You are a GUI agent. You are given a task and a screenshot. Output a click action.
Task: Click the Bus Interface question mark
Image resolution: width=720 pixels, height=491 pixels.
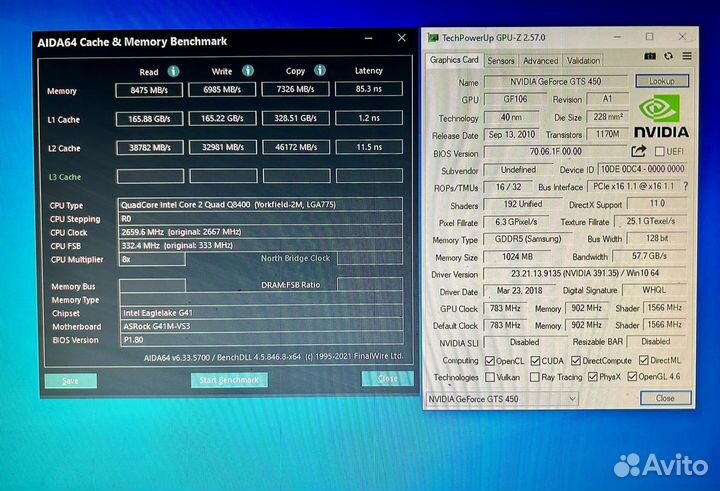click(x=686, y=186)
